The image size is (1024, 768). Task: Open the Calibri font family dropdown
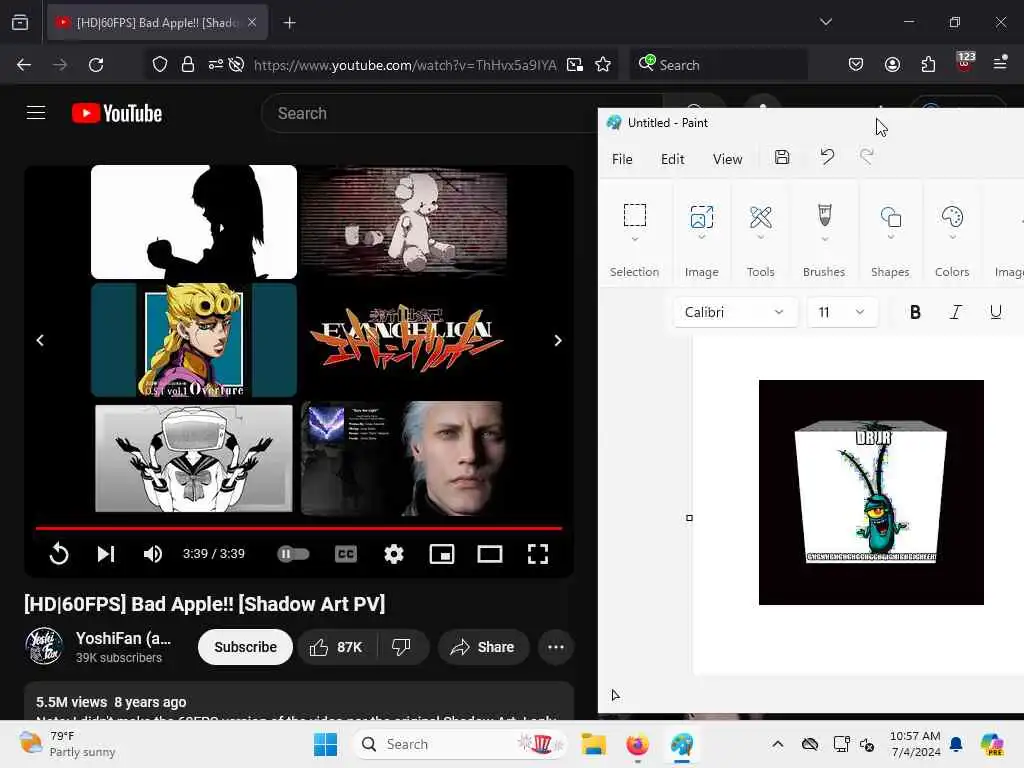pos(735,312)
